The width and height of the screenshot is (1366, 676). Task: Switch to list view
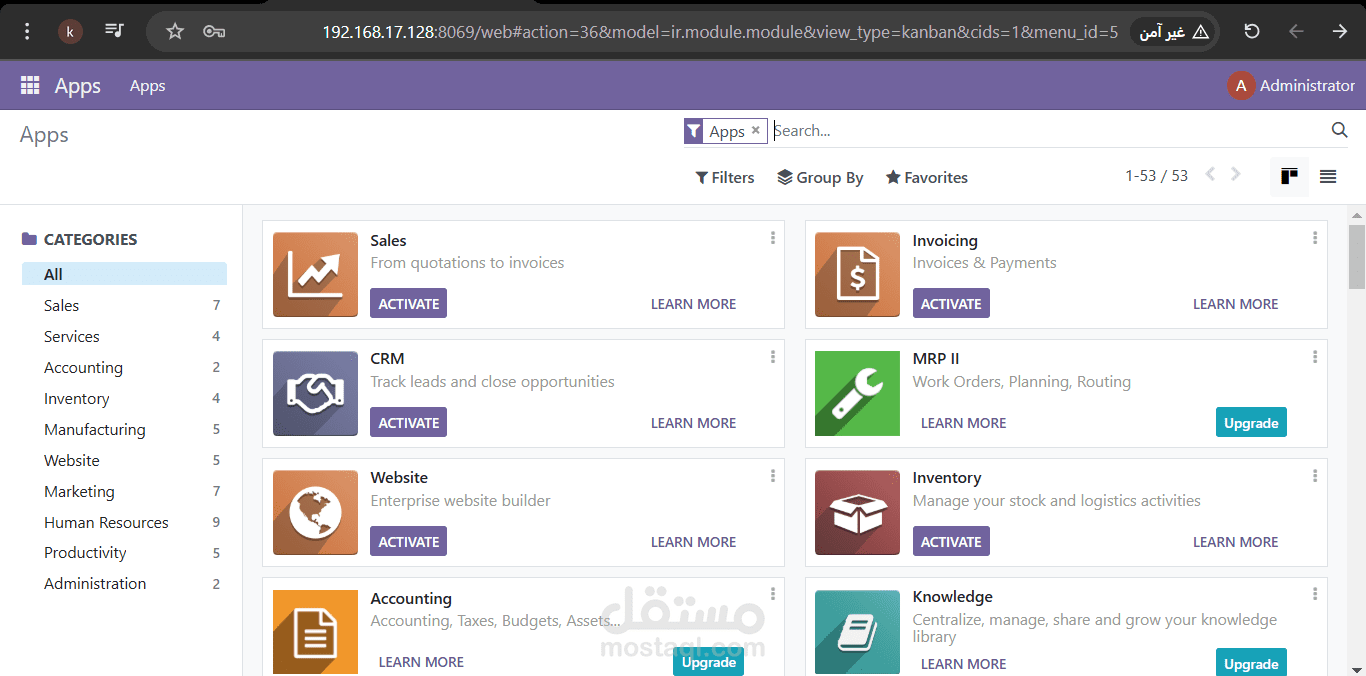point(1328,177)
